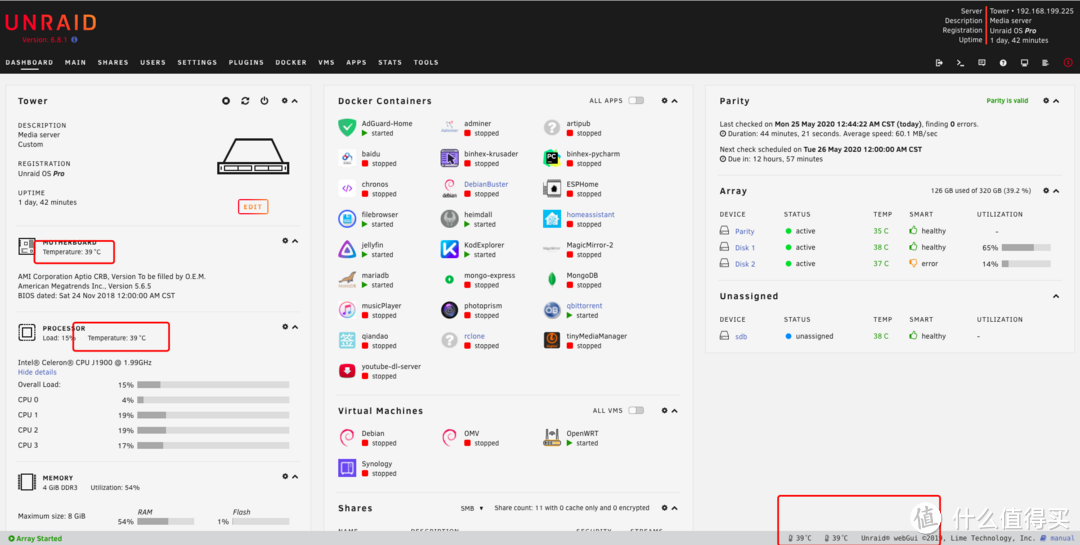Click the Synology VM icon

(346, 468)
